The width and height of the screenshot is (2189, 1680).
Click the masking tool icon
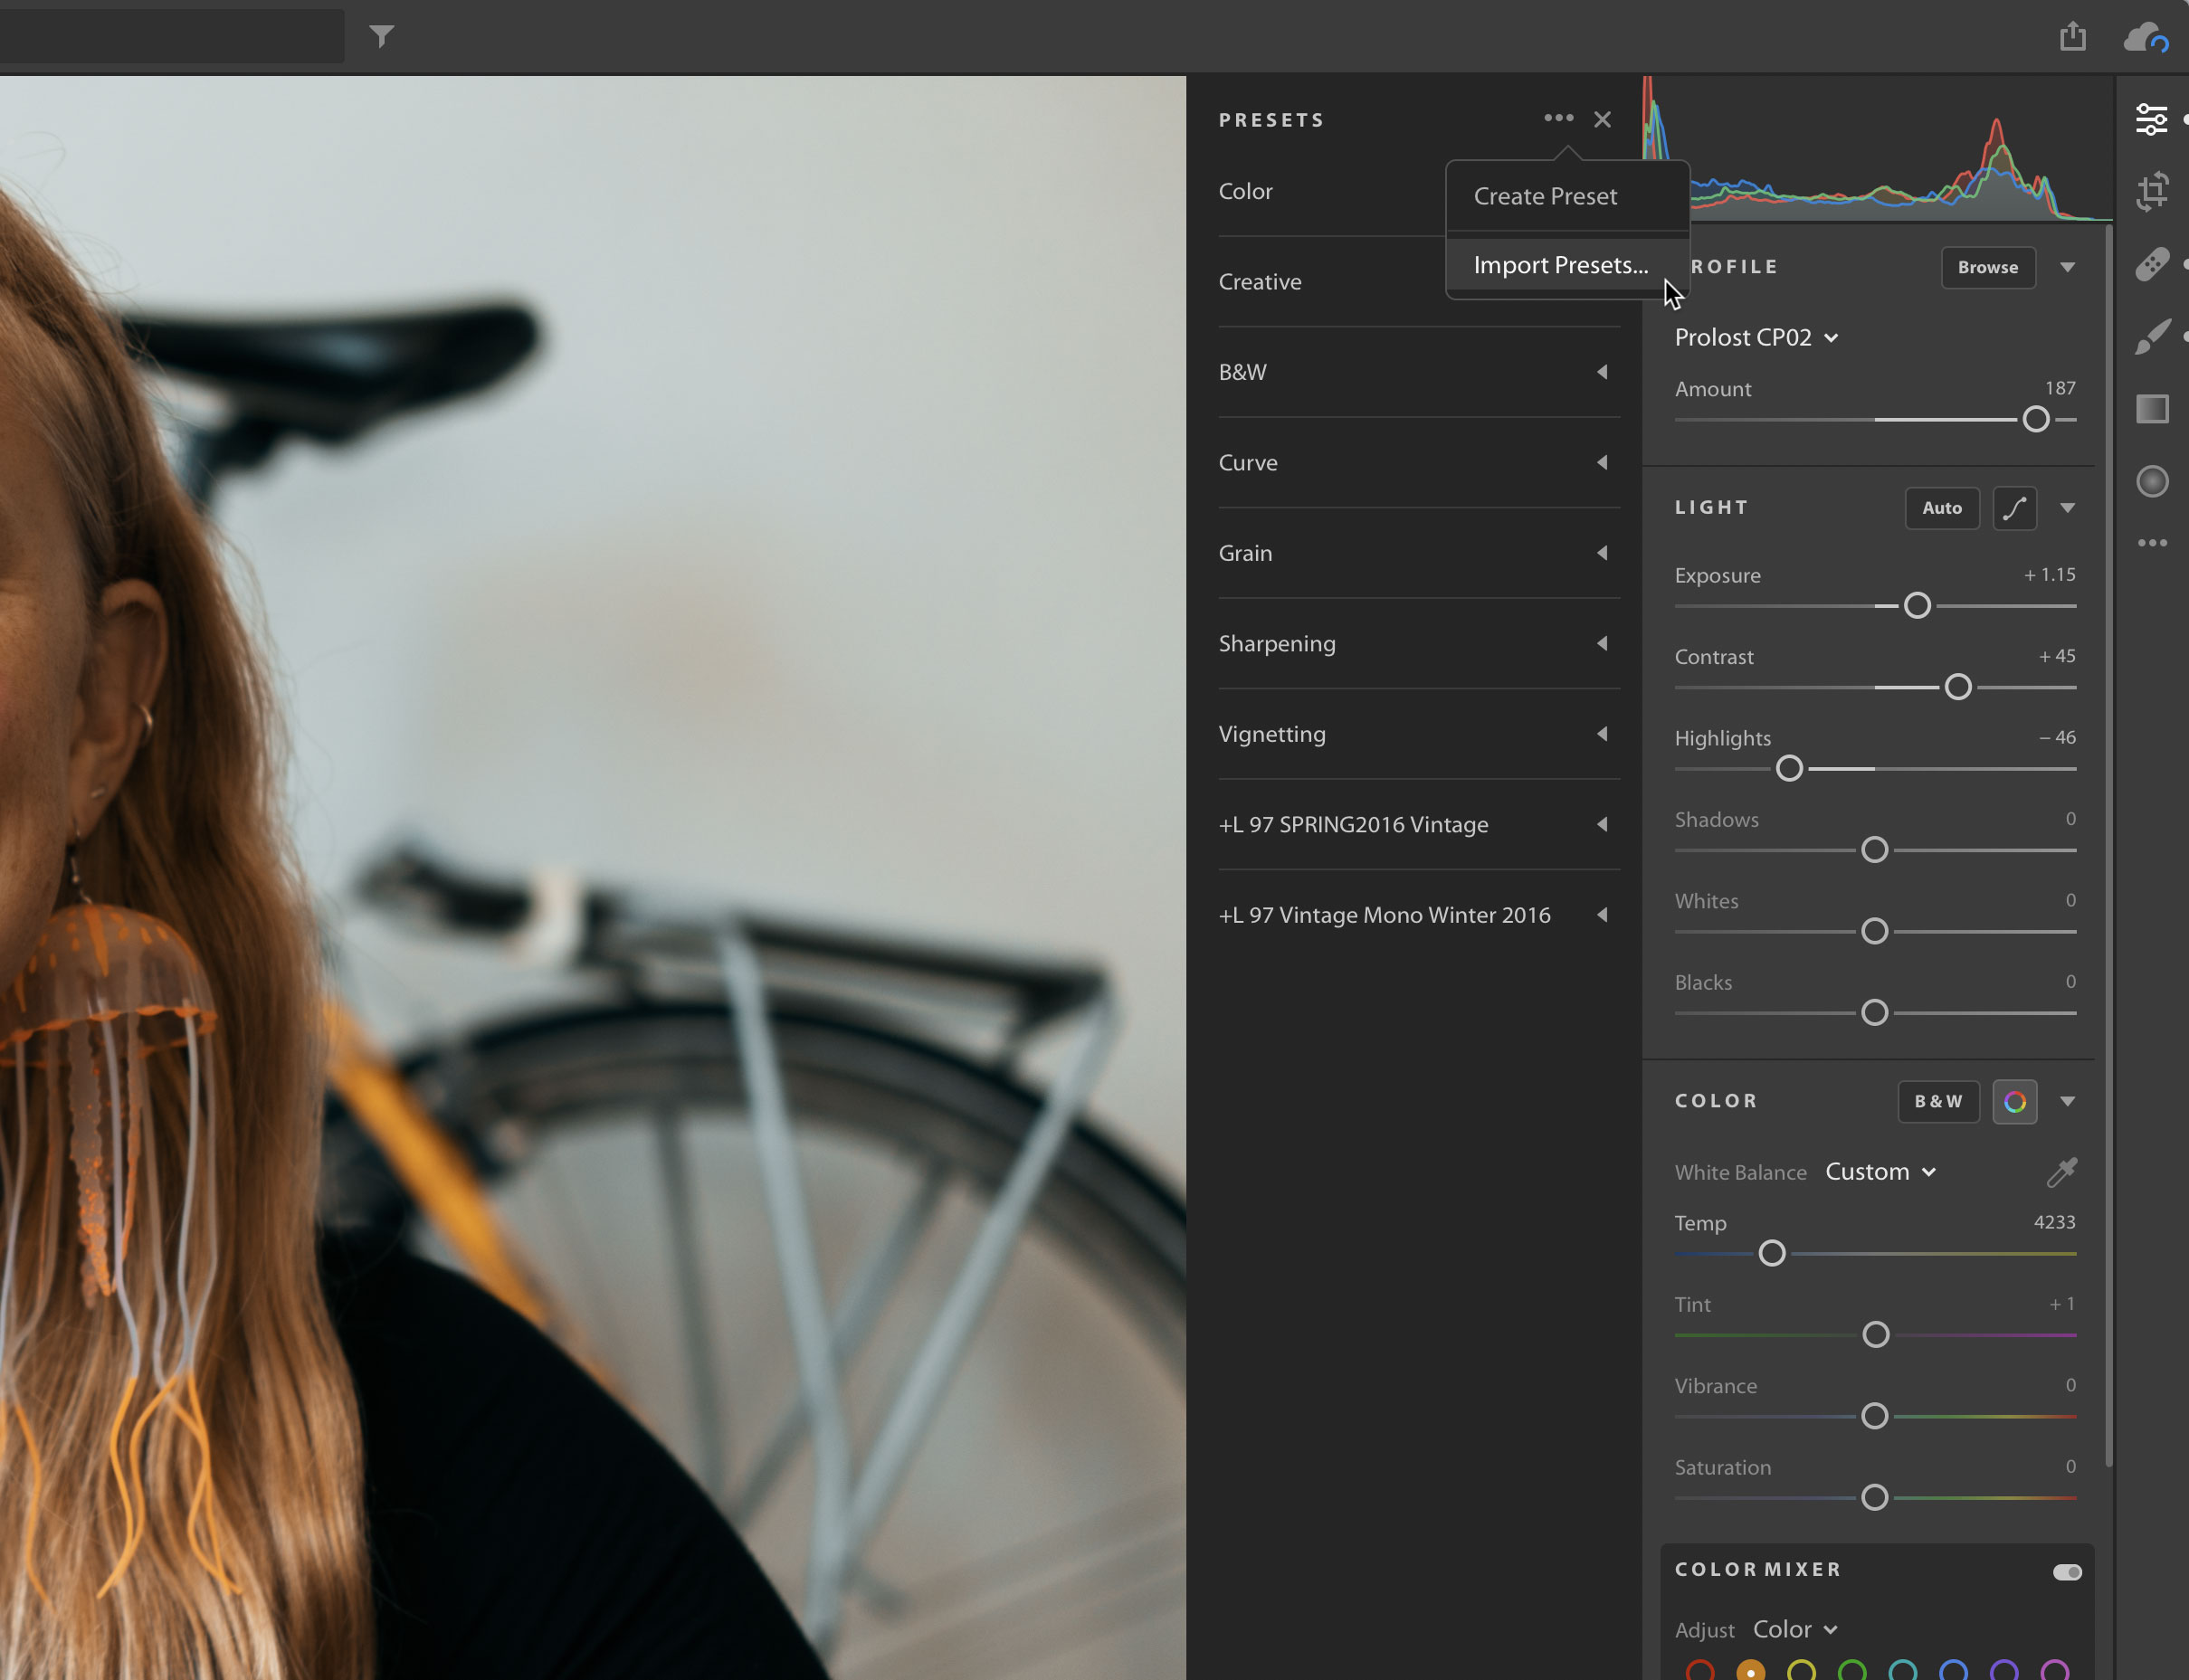[x=2154, y=479]
